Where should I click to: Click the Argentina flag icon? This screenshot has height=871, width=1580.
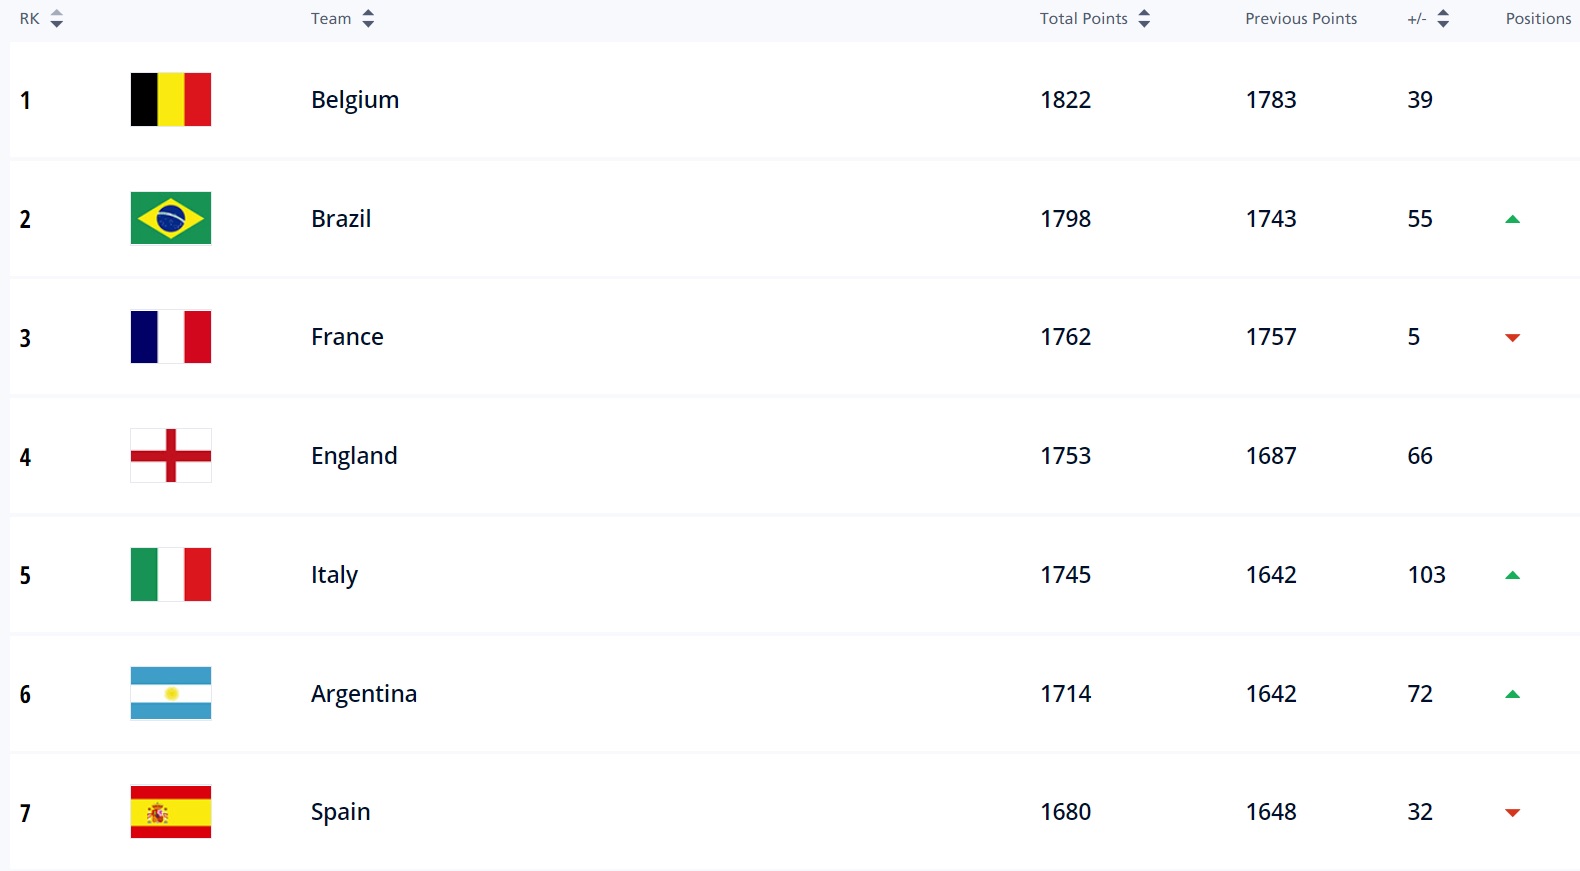[x=171, y=693]
